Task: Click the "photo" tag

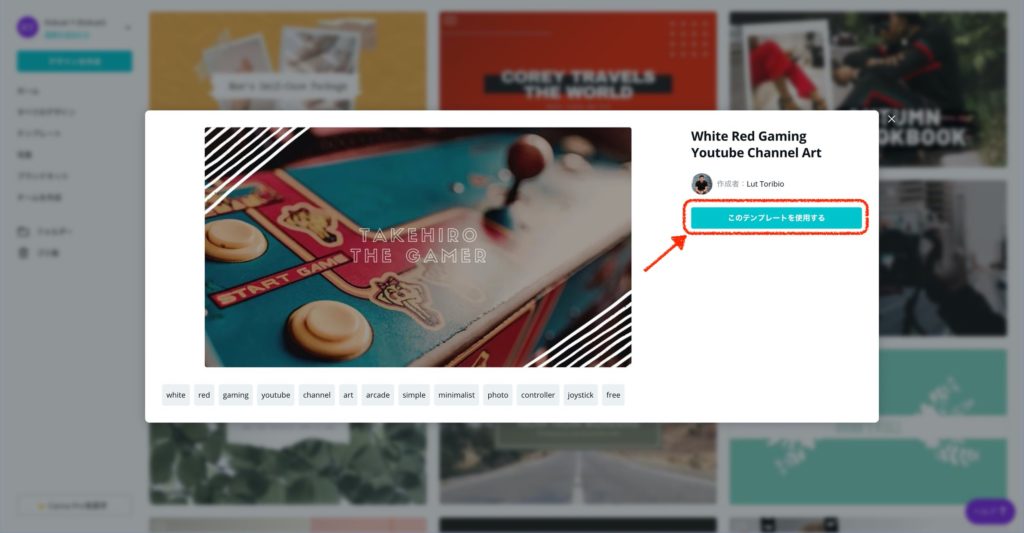Action: pyautogui.click(x=498, y=395)
